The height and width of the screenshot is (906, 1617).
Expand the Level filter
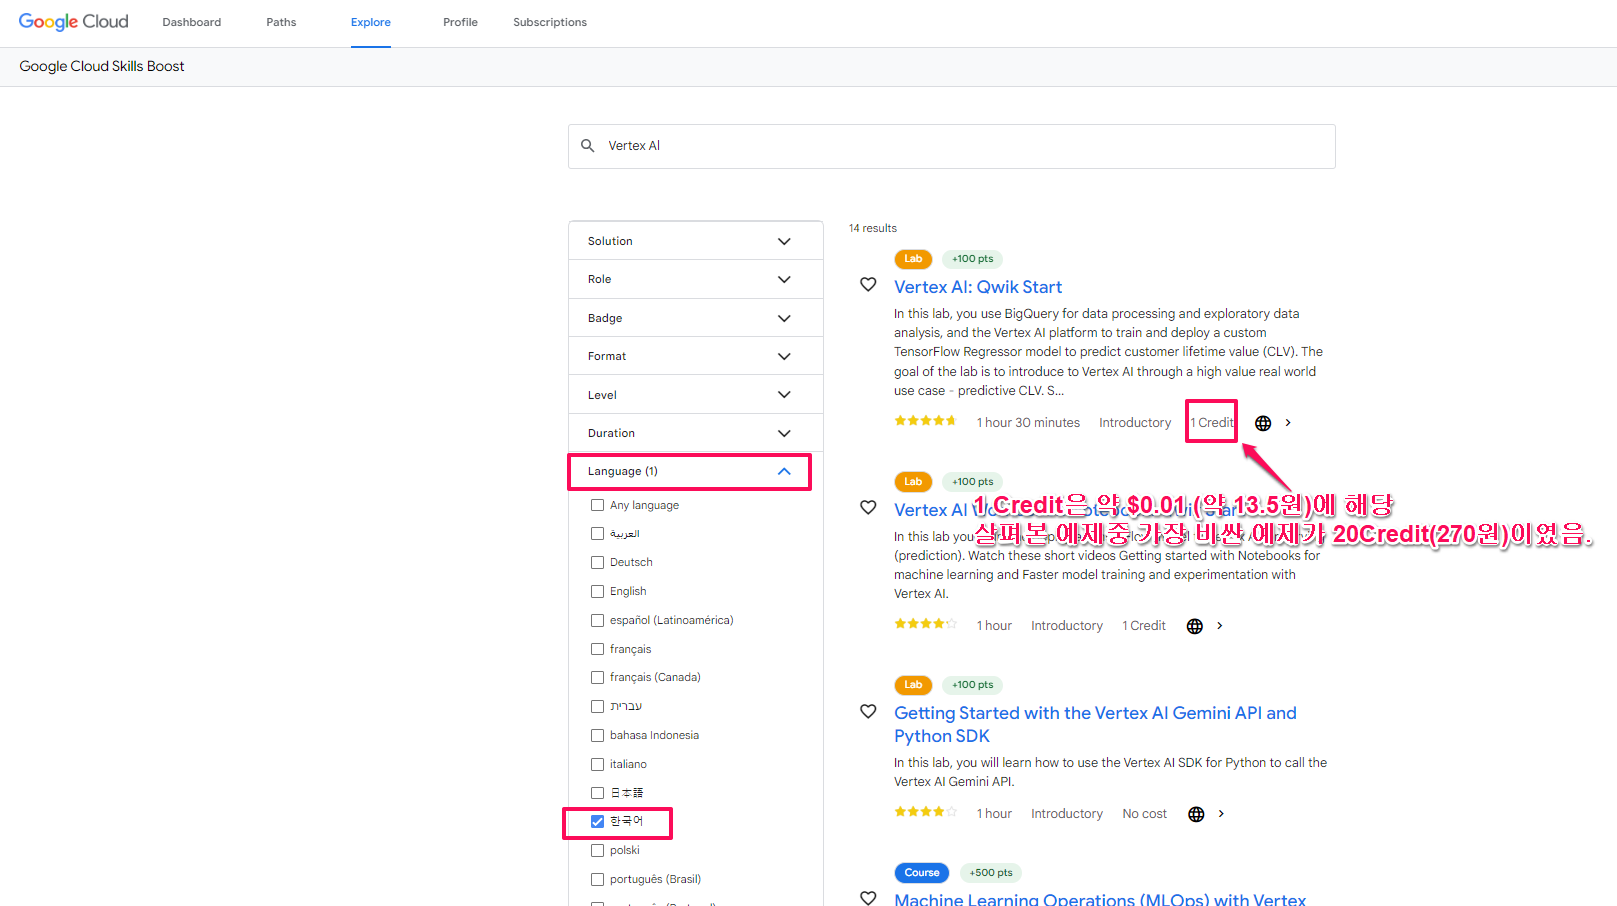(695, 395)
